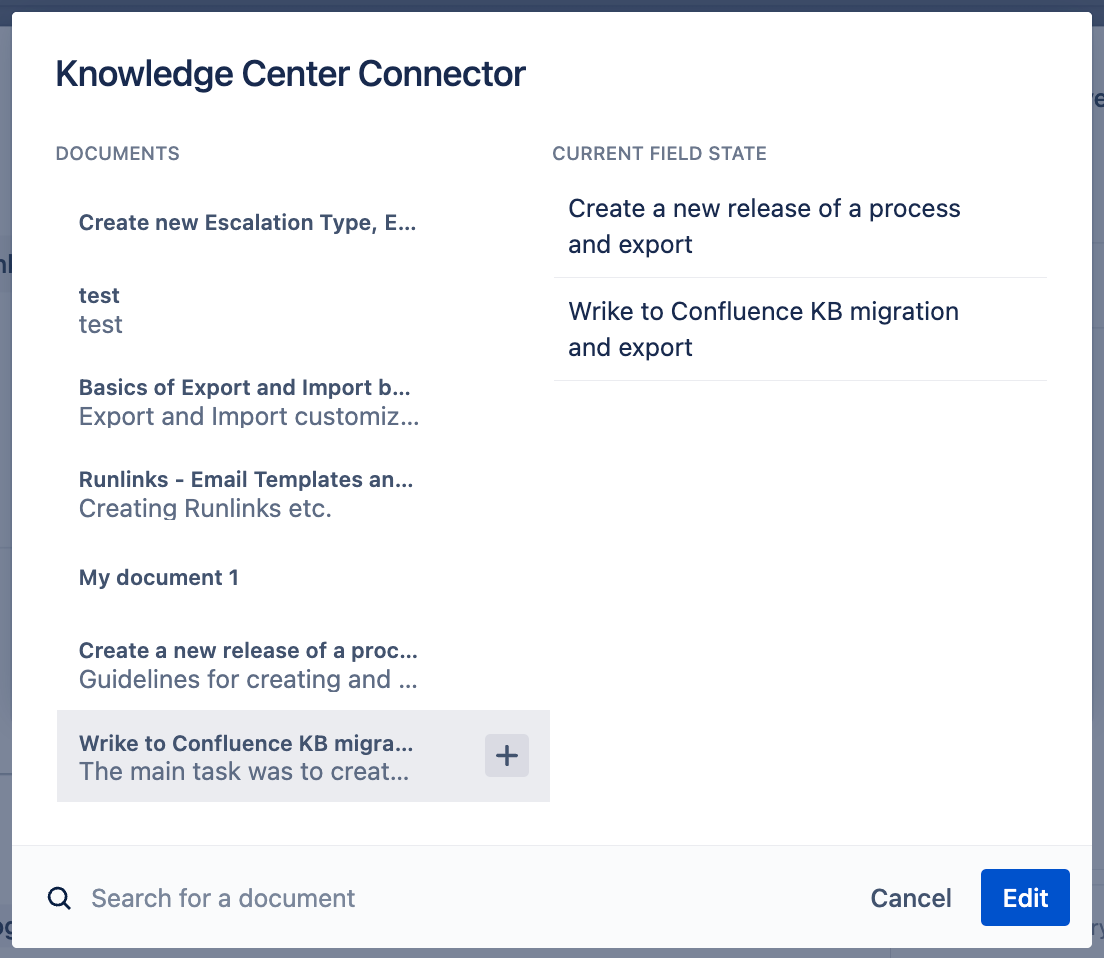
Task: Choose the Basics of Export and Import document
Action: pos(303,402)
